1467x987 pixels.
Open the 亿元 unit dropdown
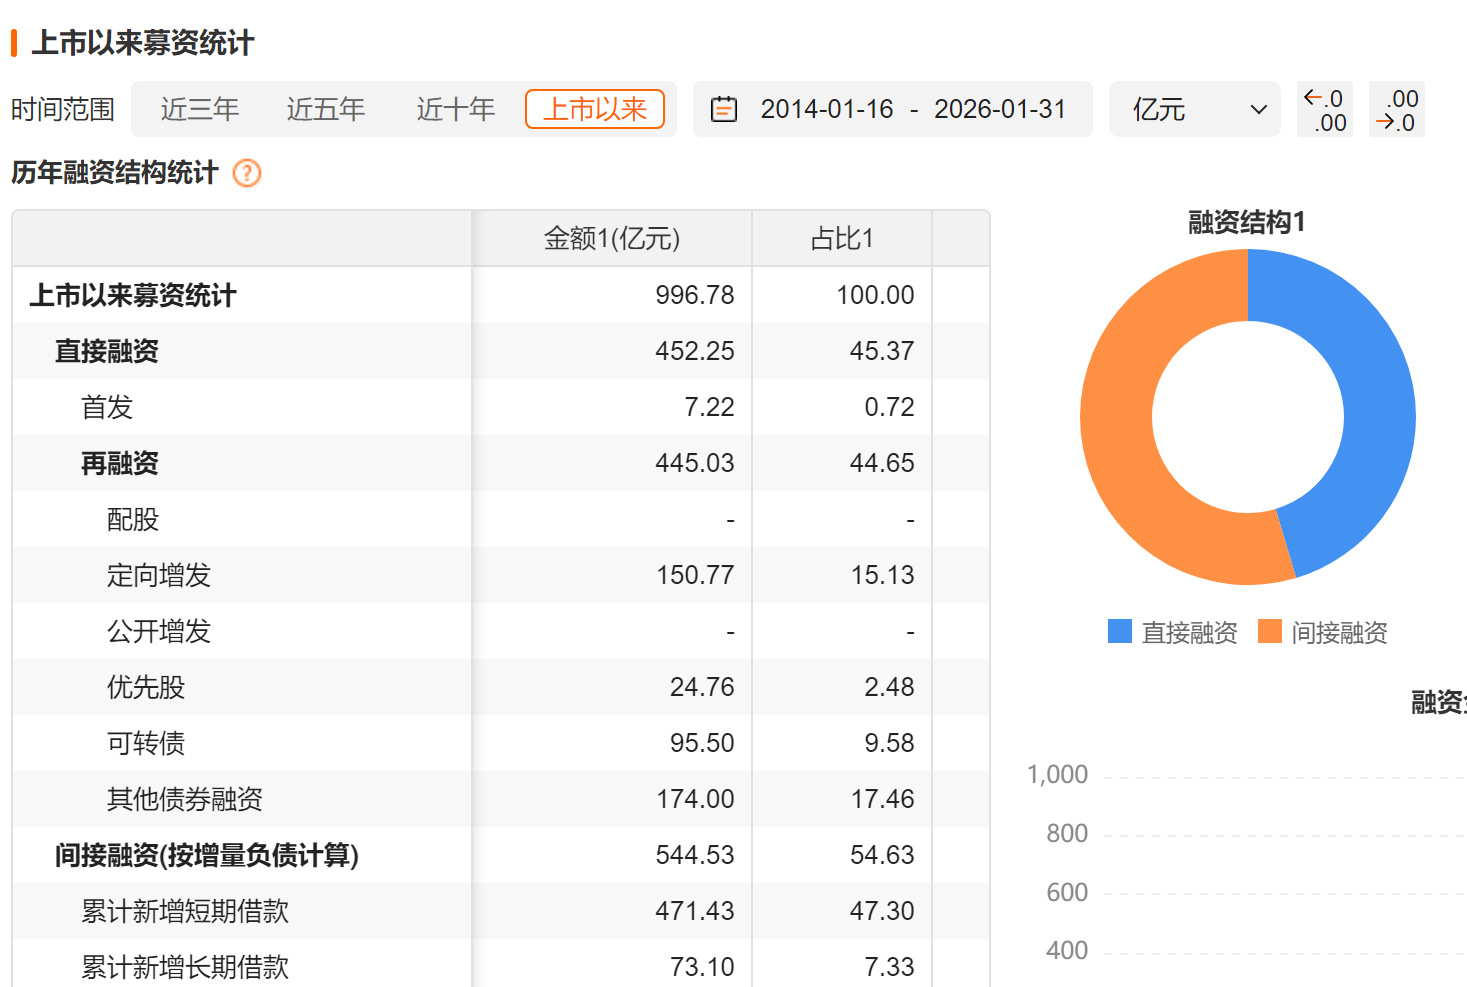pyautogui.click(x=1195, y=109)
